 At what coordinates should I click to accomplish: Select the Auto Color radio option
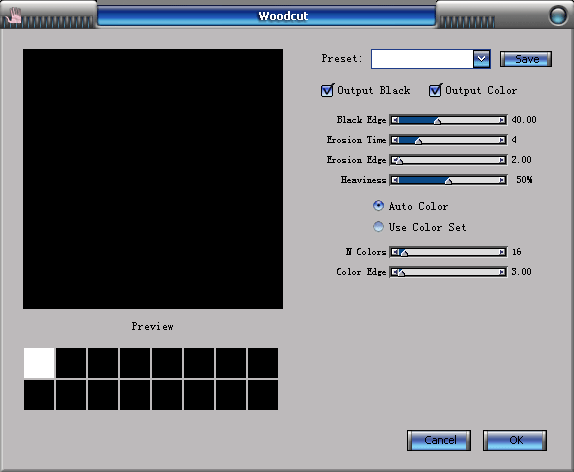pyautogui.click(x=378, y=206)
